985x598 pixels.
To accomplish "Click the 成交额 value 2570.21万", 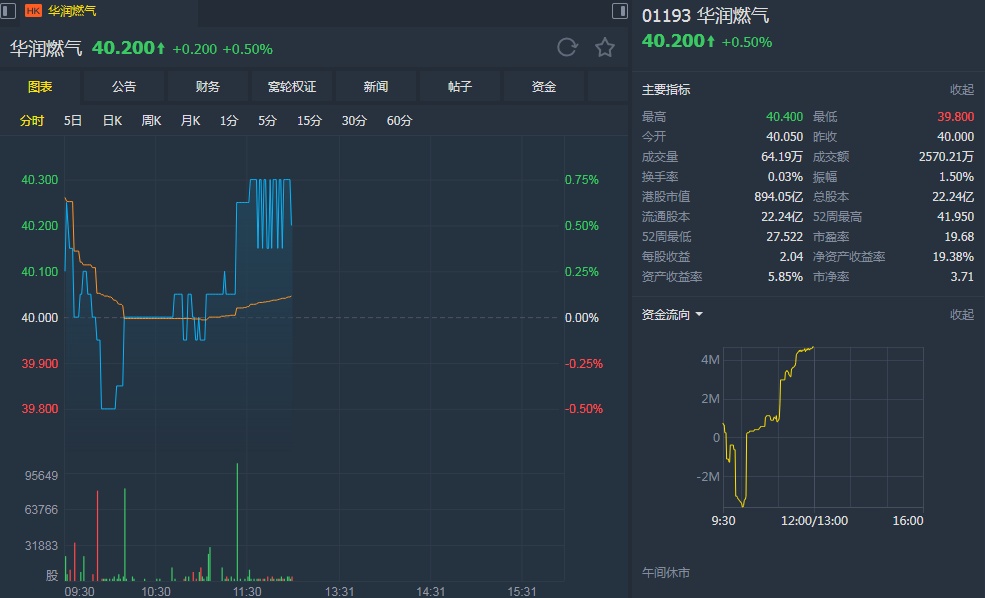I will [946, 157].
